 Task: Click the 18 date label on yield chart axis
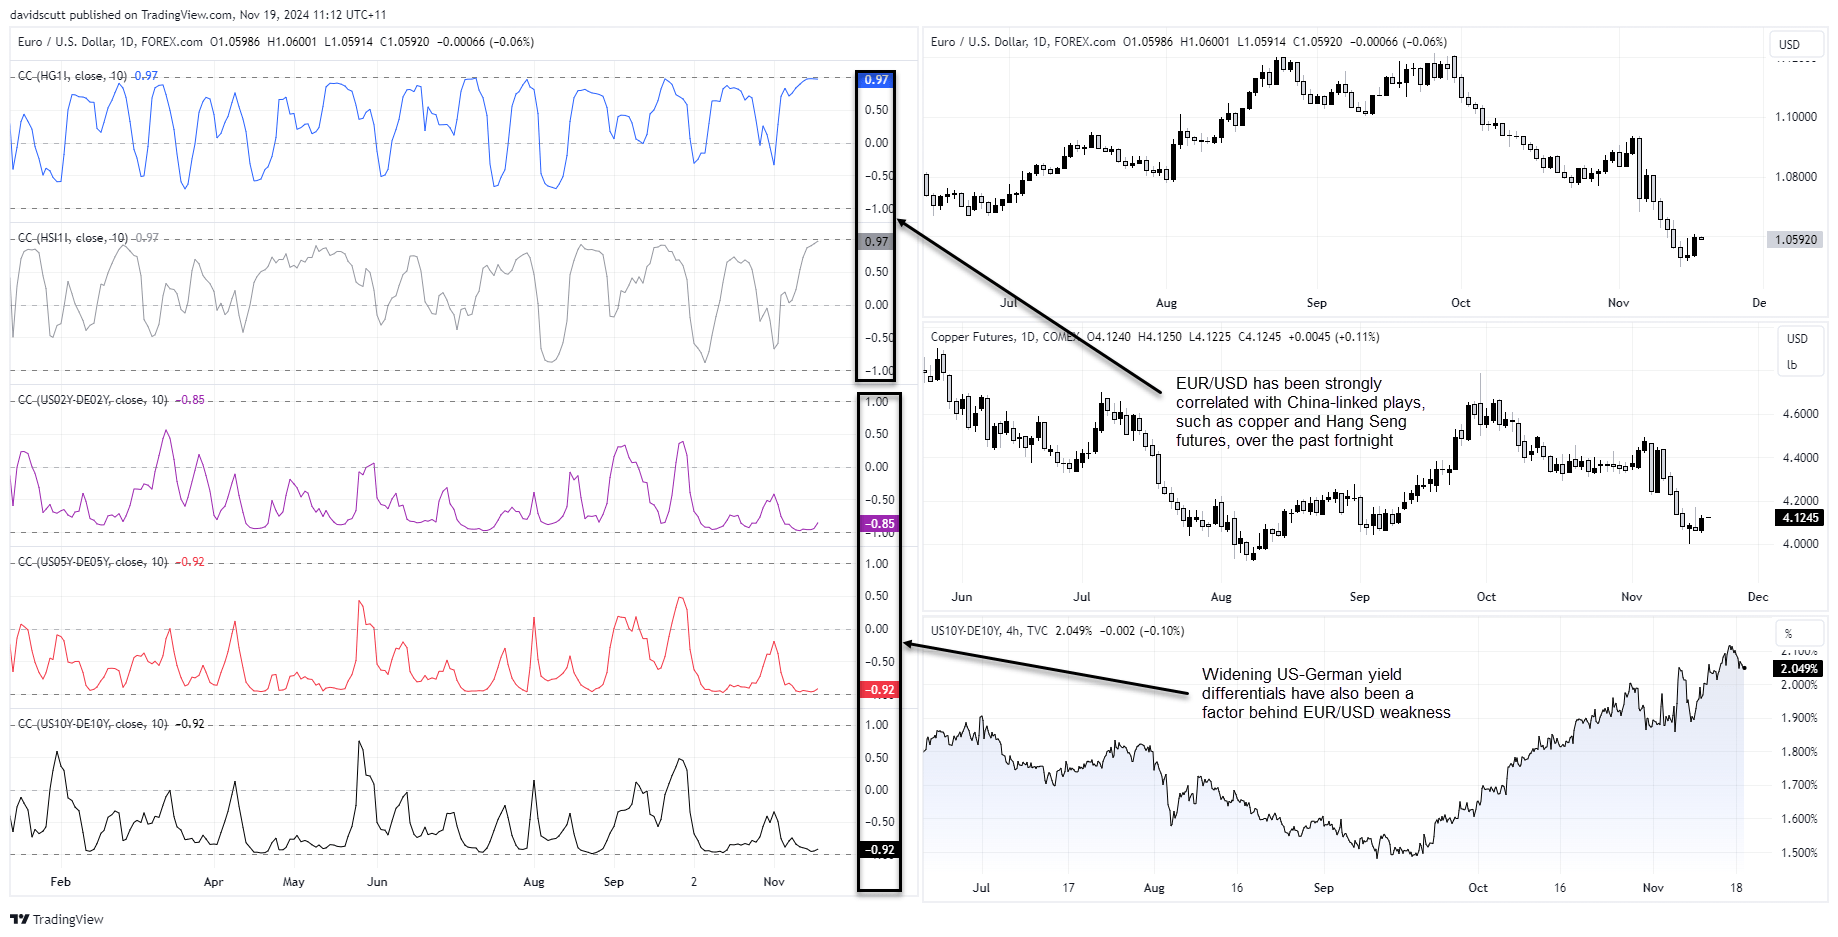1736,888
